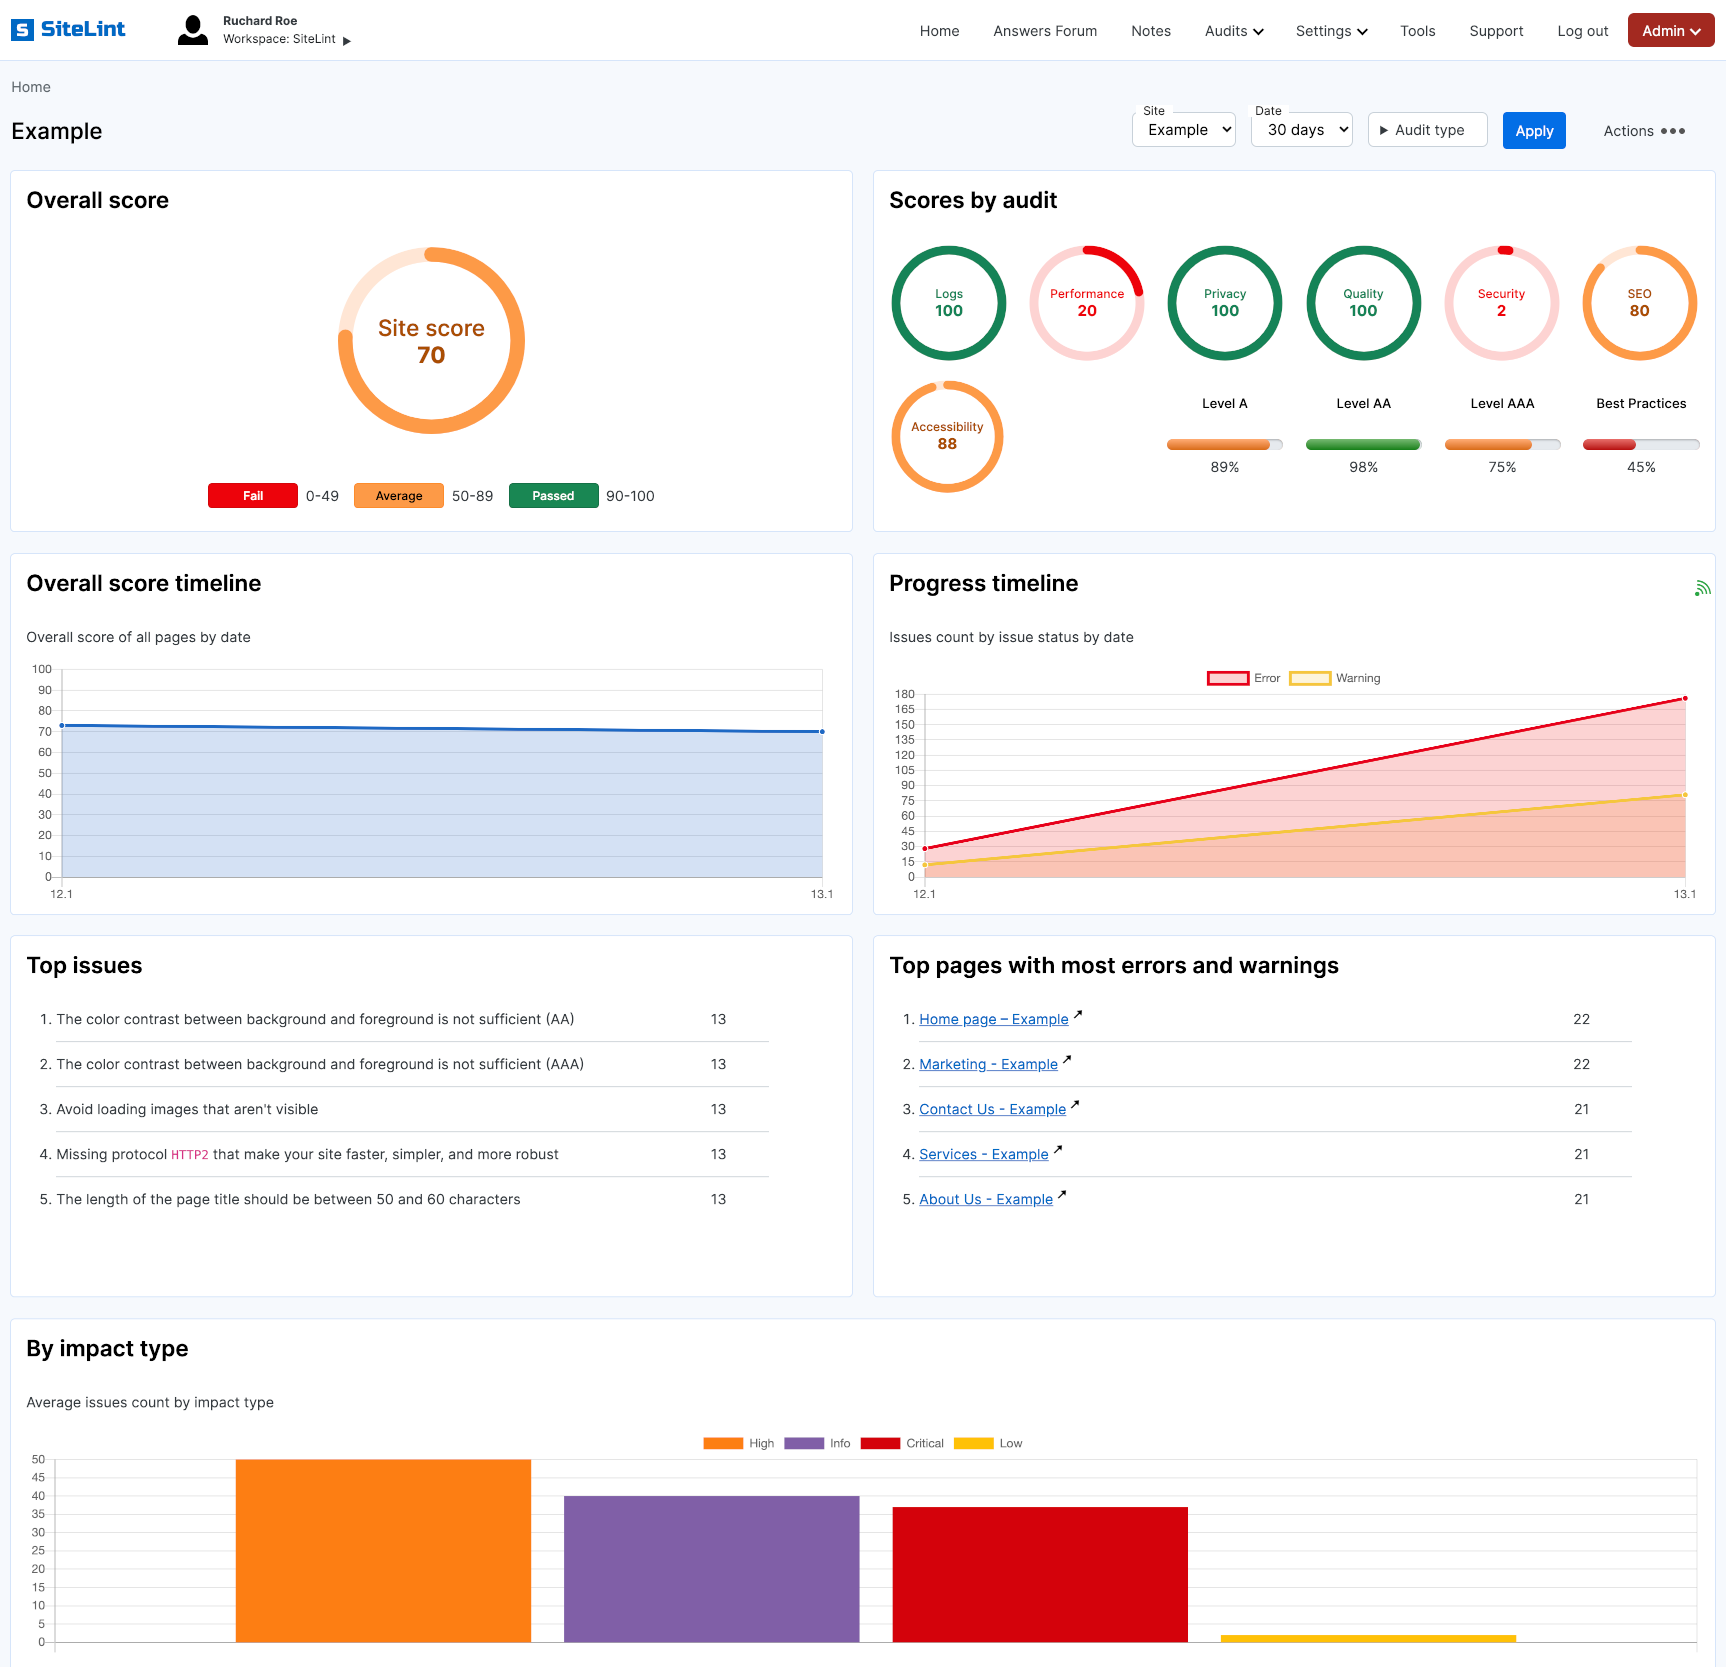
Task: Click the red Critical bar in impact chart
Action: coord(1040,1574)
